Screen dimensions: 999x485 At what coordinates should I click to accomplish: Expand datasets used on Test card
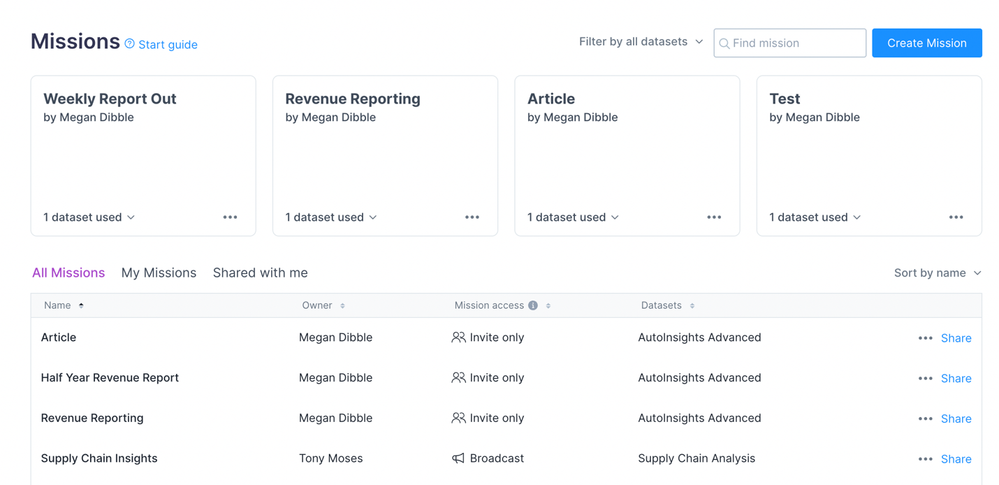(816, 217)
